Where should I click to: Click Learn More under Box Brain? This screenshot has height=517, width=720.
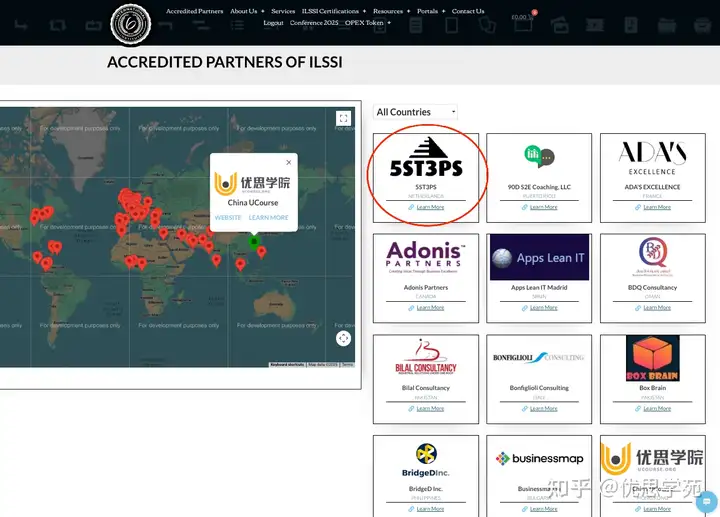[657, 408]
